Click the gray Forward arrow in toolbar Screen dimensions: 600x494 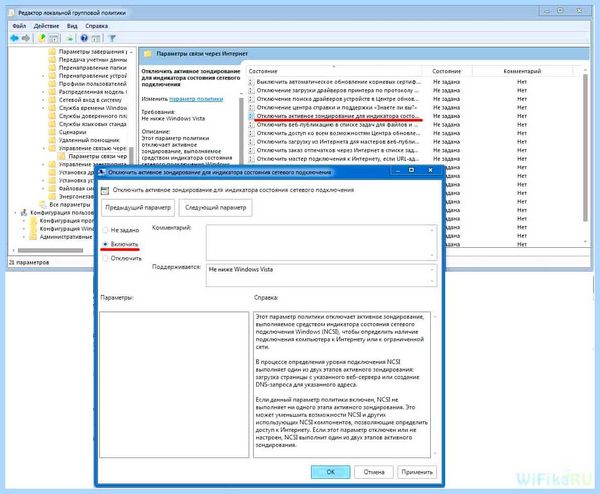click(x=26, y=38)
